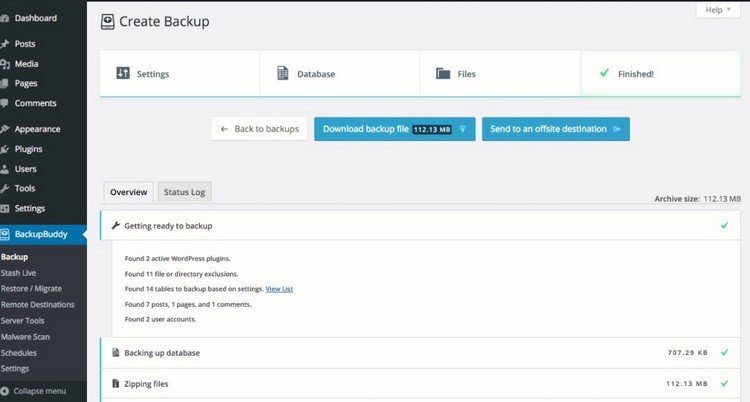The width and height of the screenshot is (750, 402).
Task: Click the Plugins icon in the sidebar
Action: point(4,149)
